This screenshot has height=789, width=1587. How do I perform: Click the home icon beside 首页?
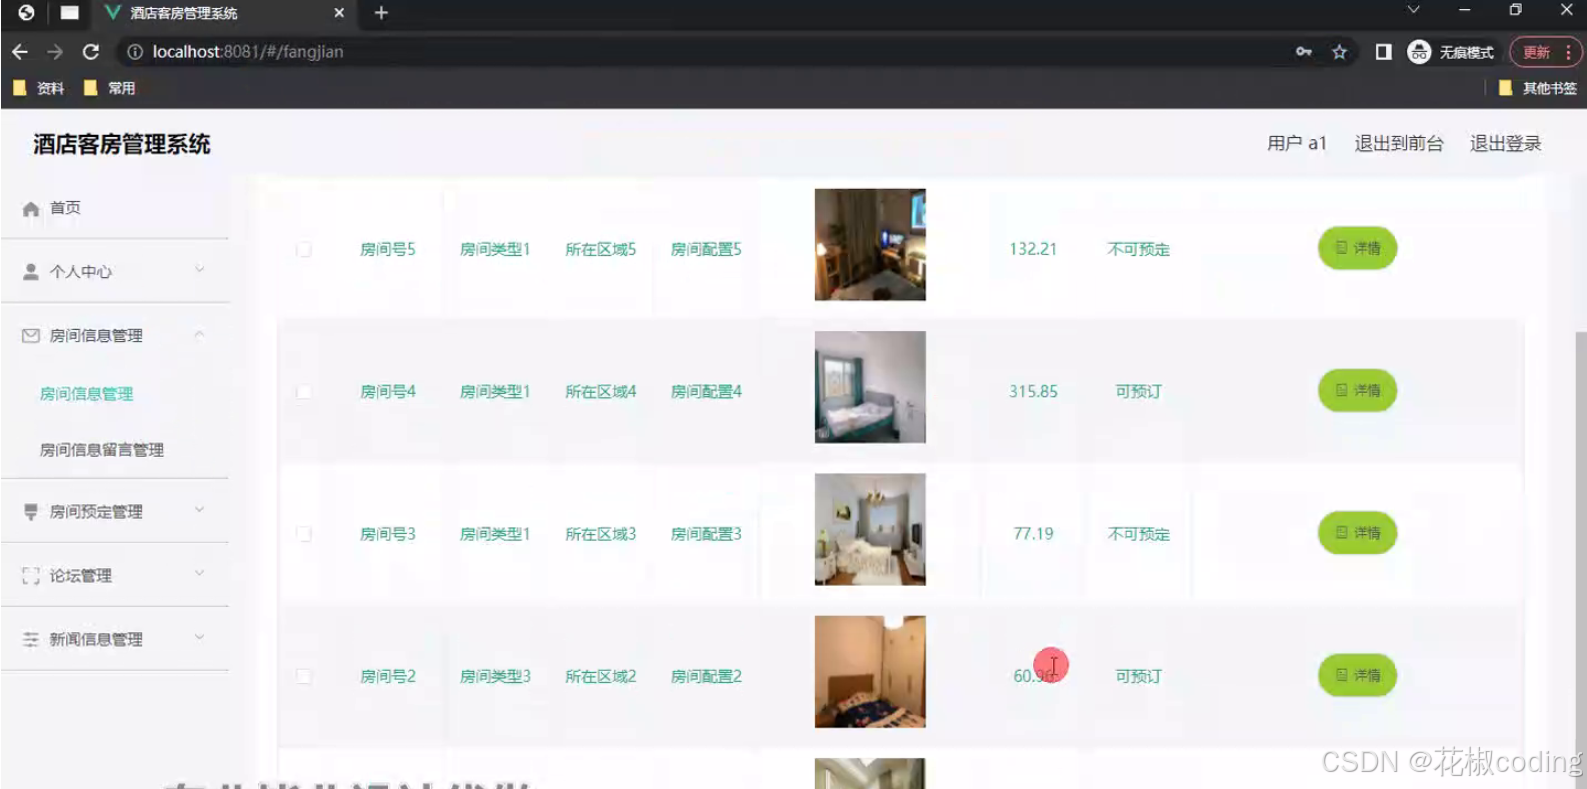(31, 209)
